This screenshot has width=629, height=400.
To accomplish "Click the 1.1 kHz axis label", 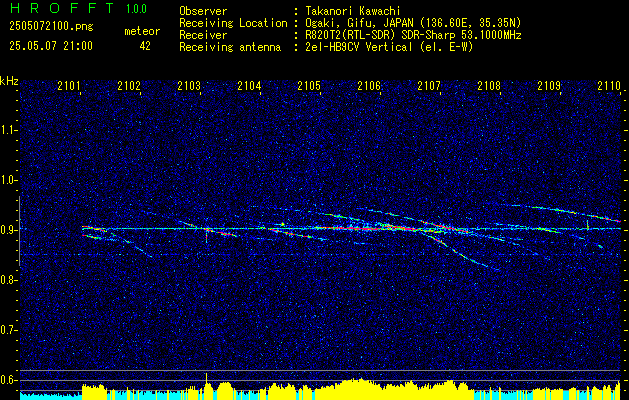I will coord(8,130).
